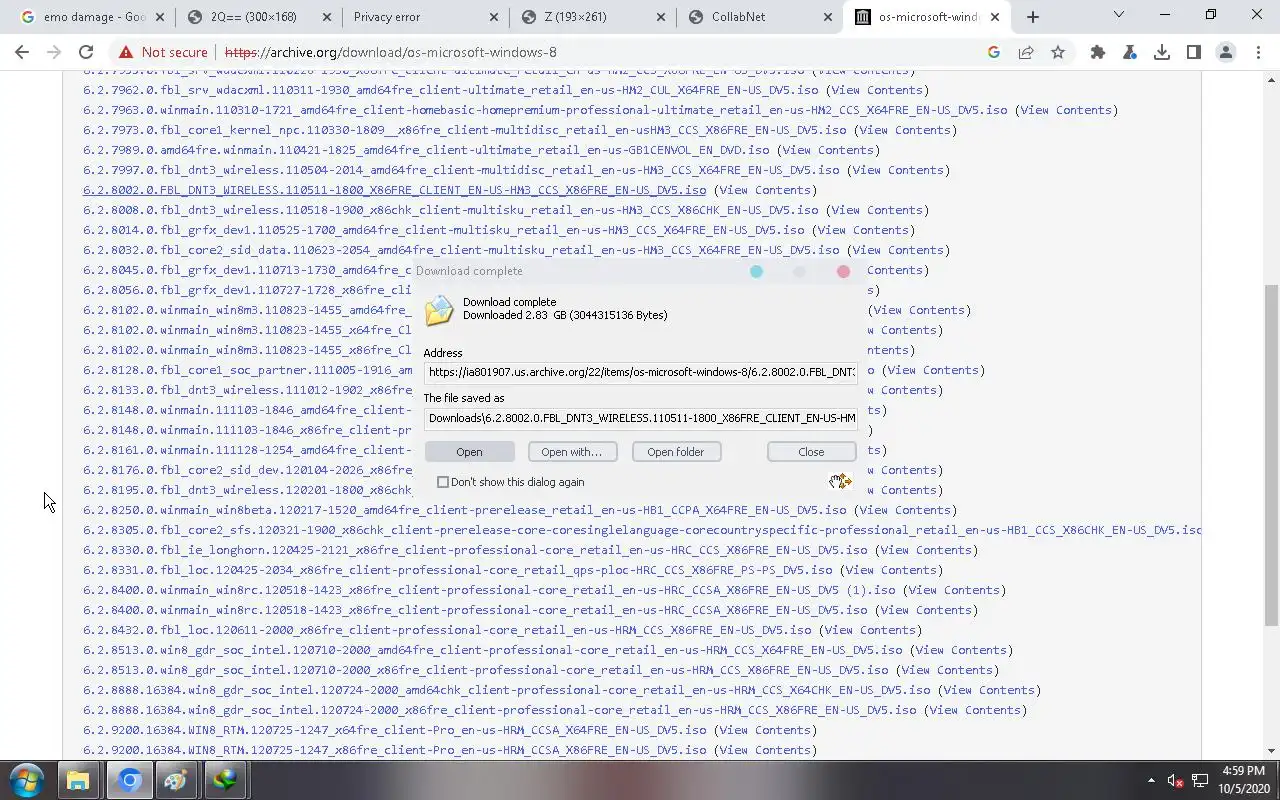
Task: Check 'Don't show this dialog again'
Action: click(x=443, y=482)
